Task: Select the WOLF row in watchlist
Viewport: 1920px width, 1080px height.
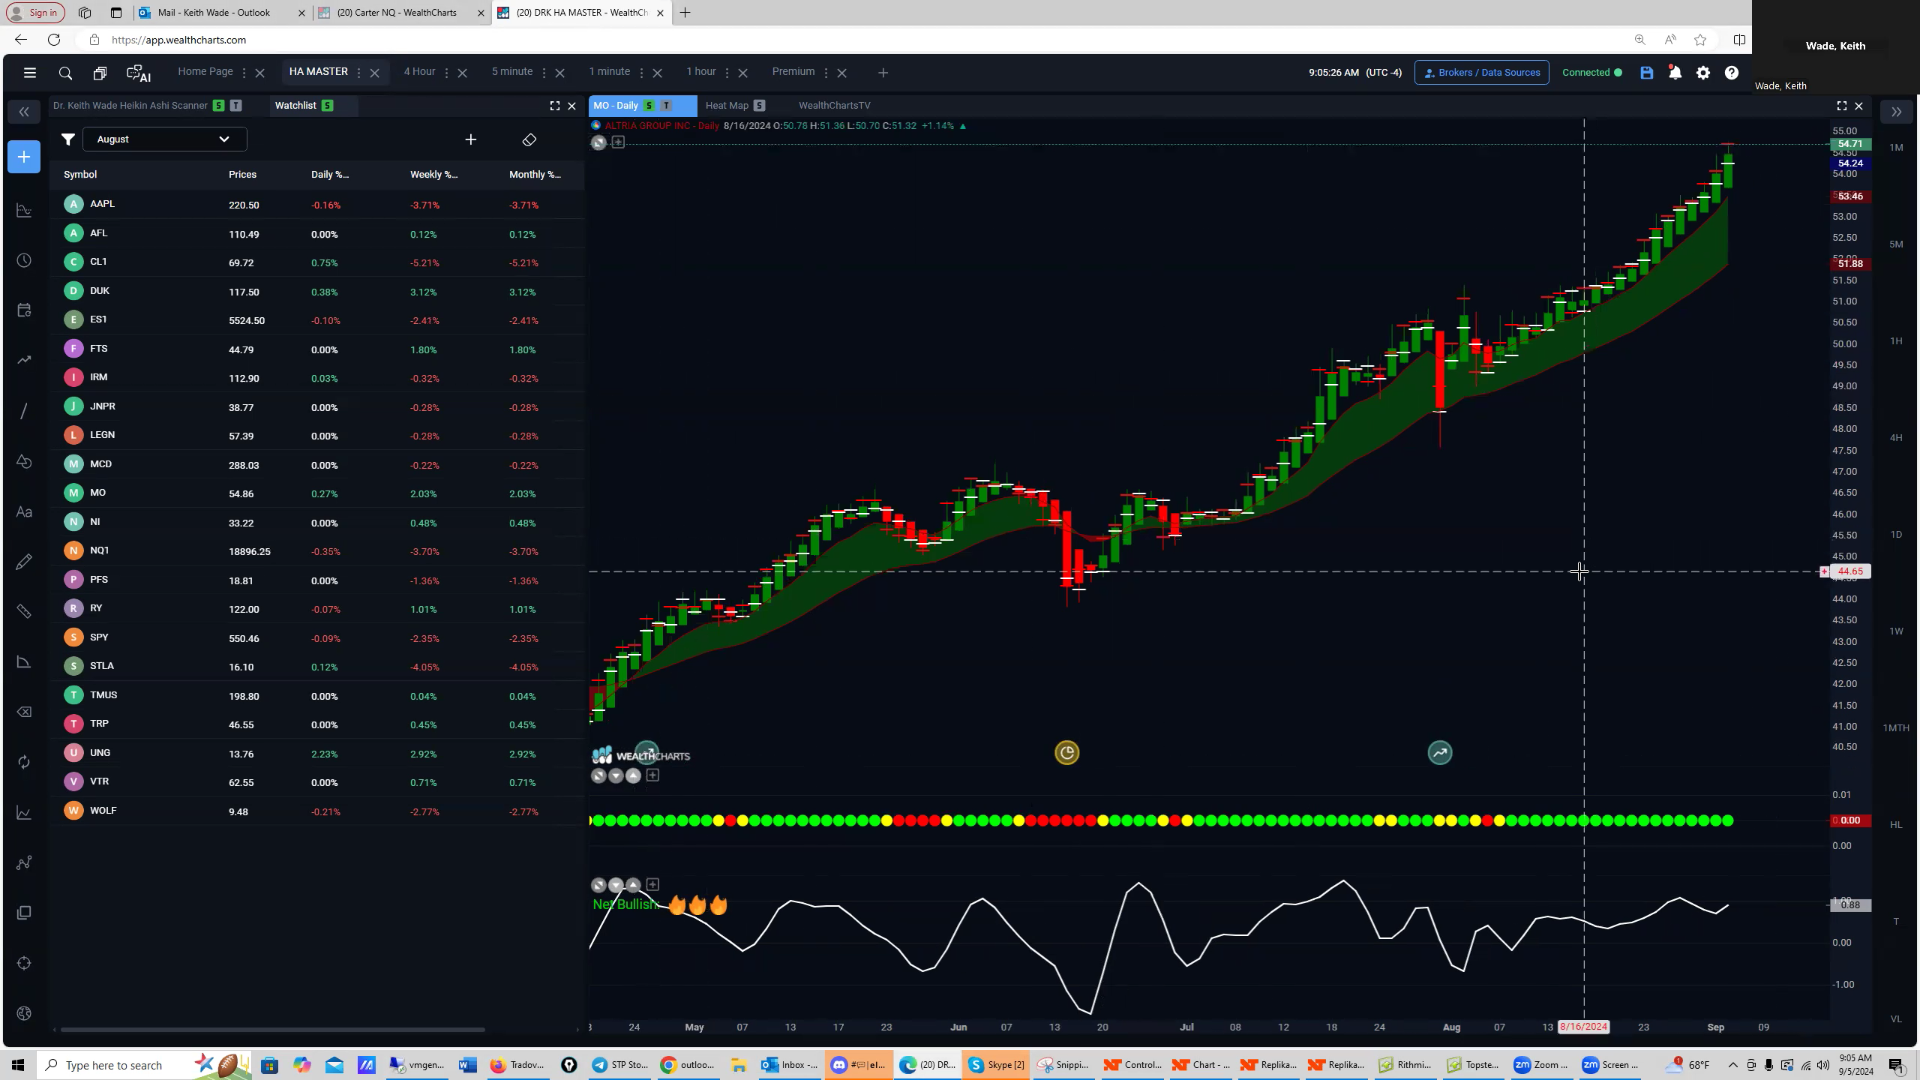Action: coord(317,811)
